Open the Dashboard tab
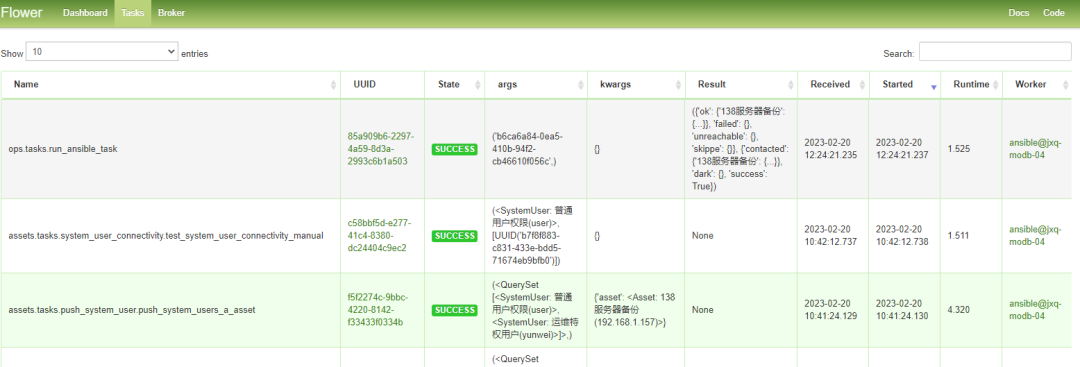 85,13
